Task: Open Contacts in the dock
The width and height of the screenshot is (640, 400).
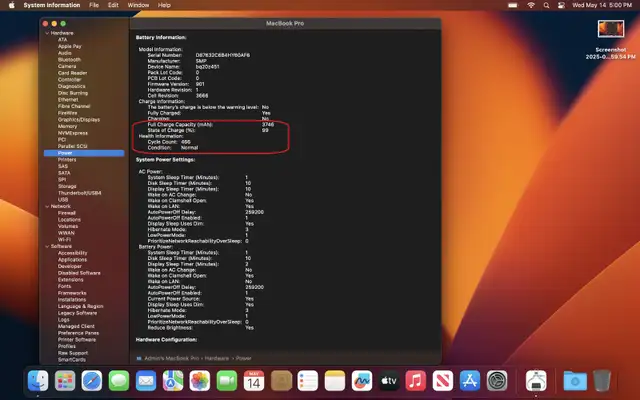Action: (x=281, y=381)
